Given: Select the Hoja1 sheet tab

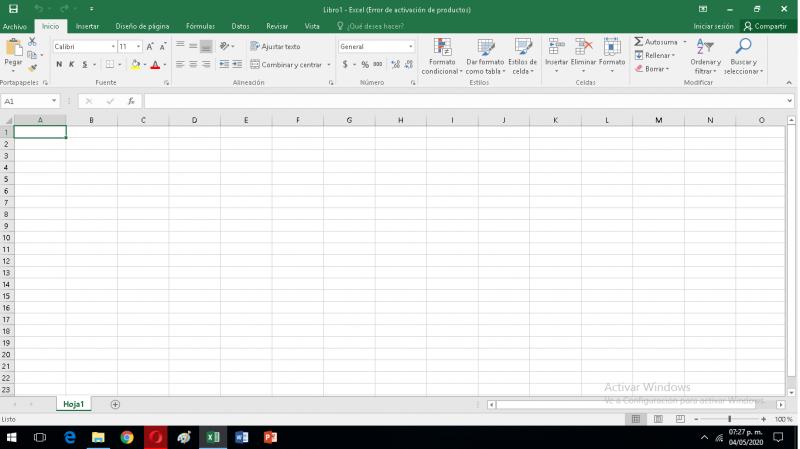Looking at the screenshot, I should (73, 404).
